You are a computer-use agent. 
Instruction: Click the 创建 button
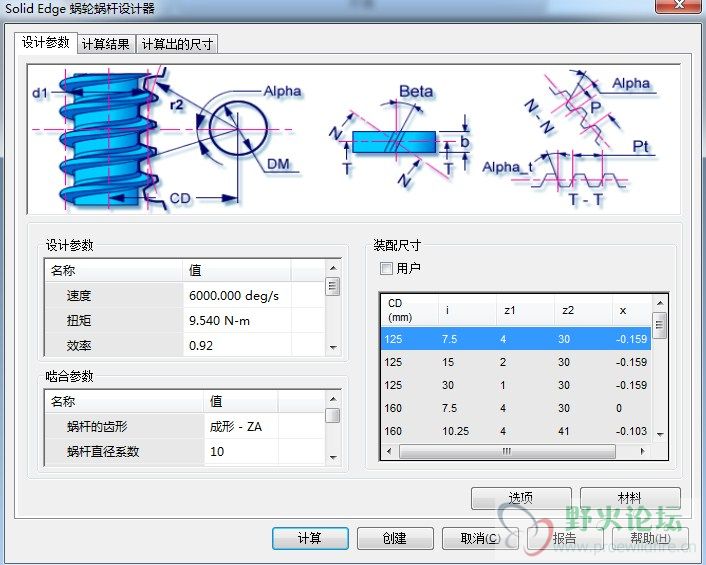point(395,538)
